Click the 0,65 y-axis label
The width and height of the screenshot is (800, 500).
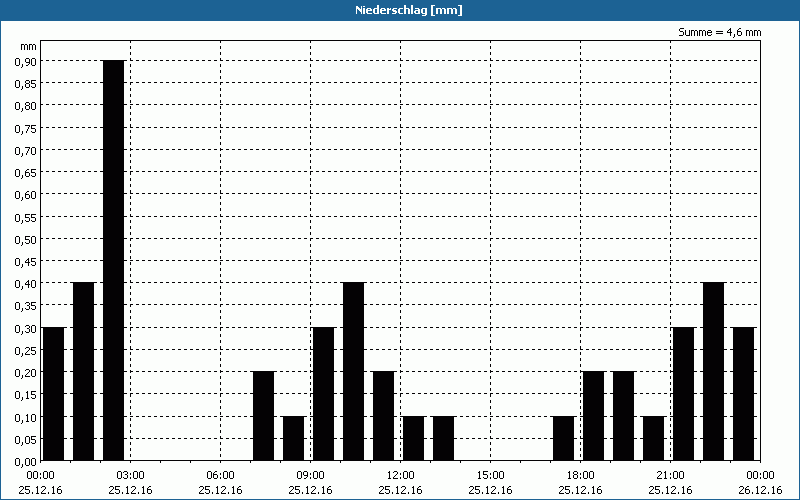click(26, 173)
